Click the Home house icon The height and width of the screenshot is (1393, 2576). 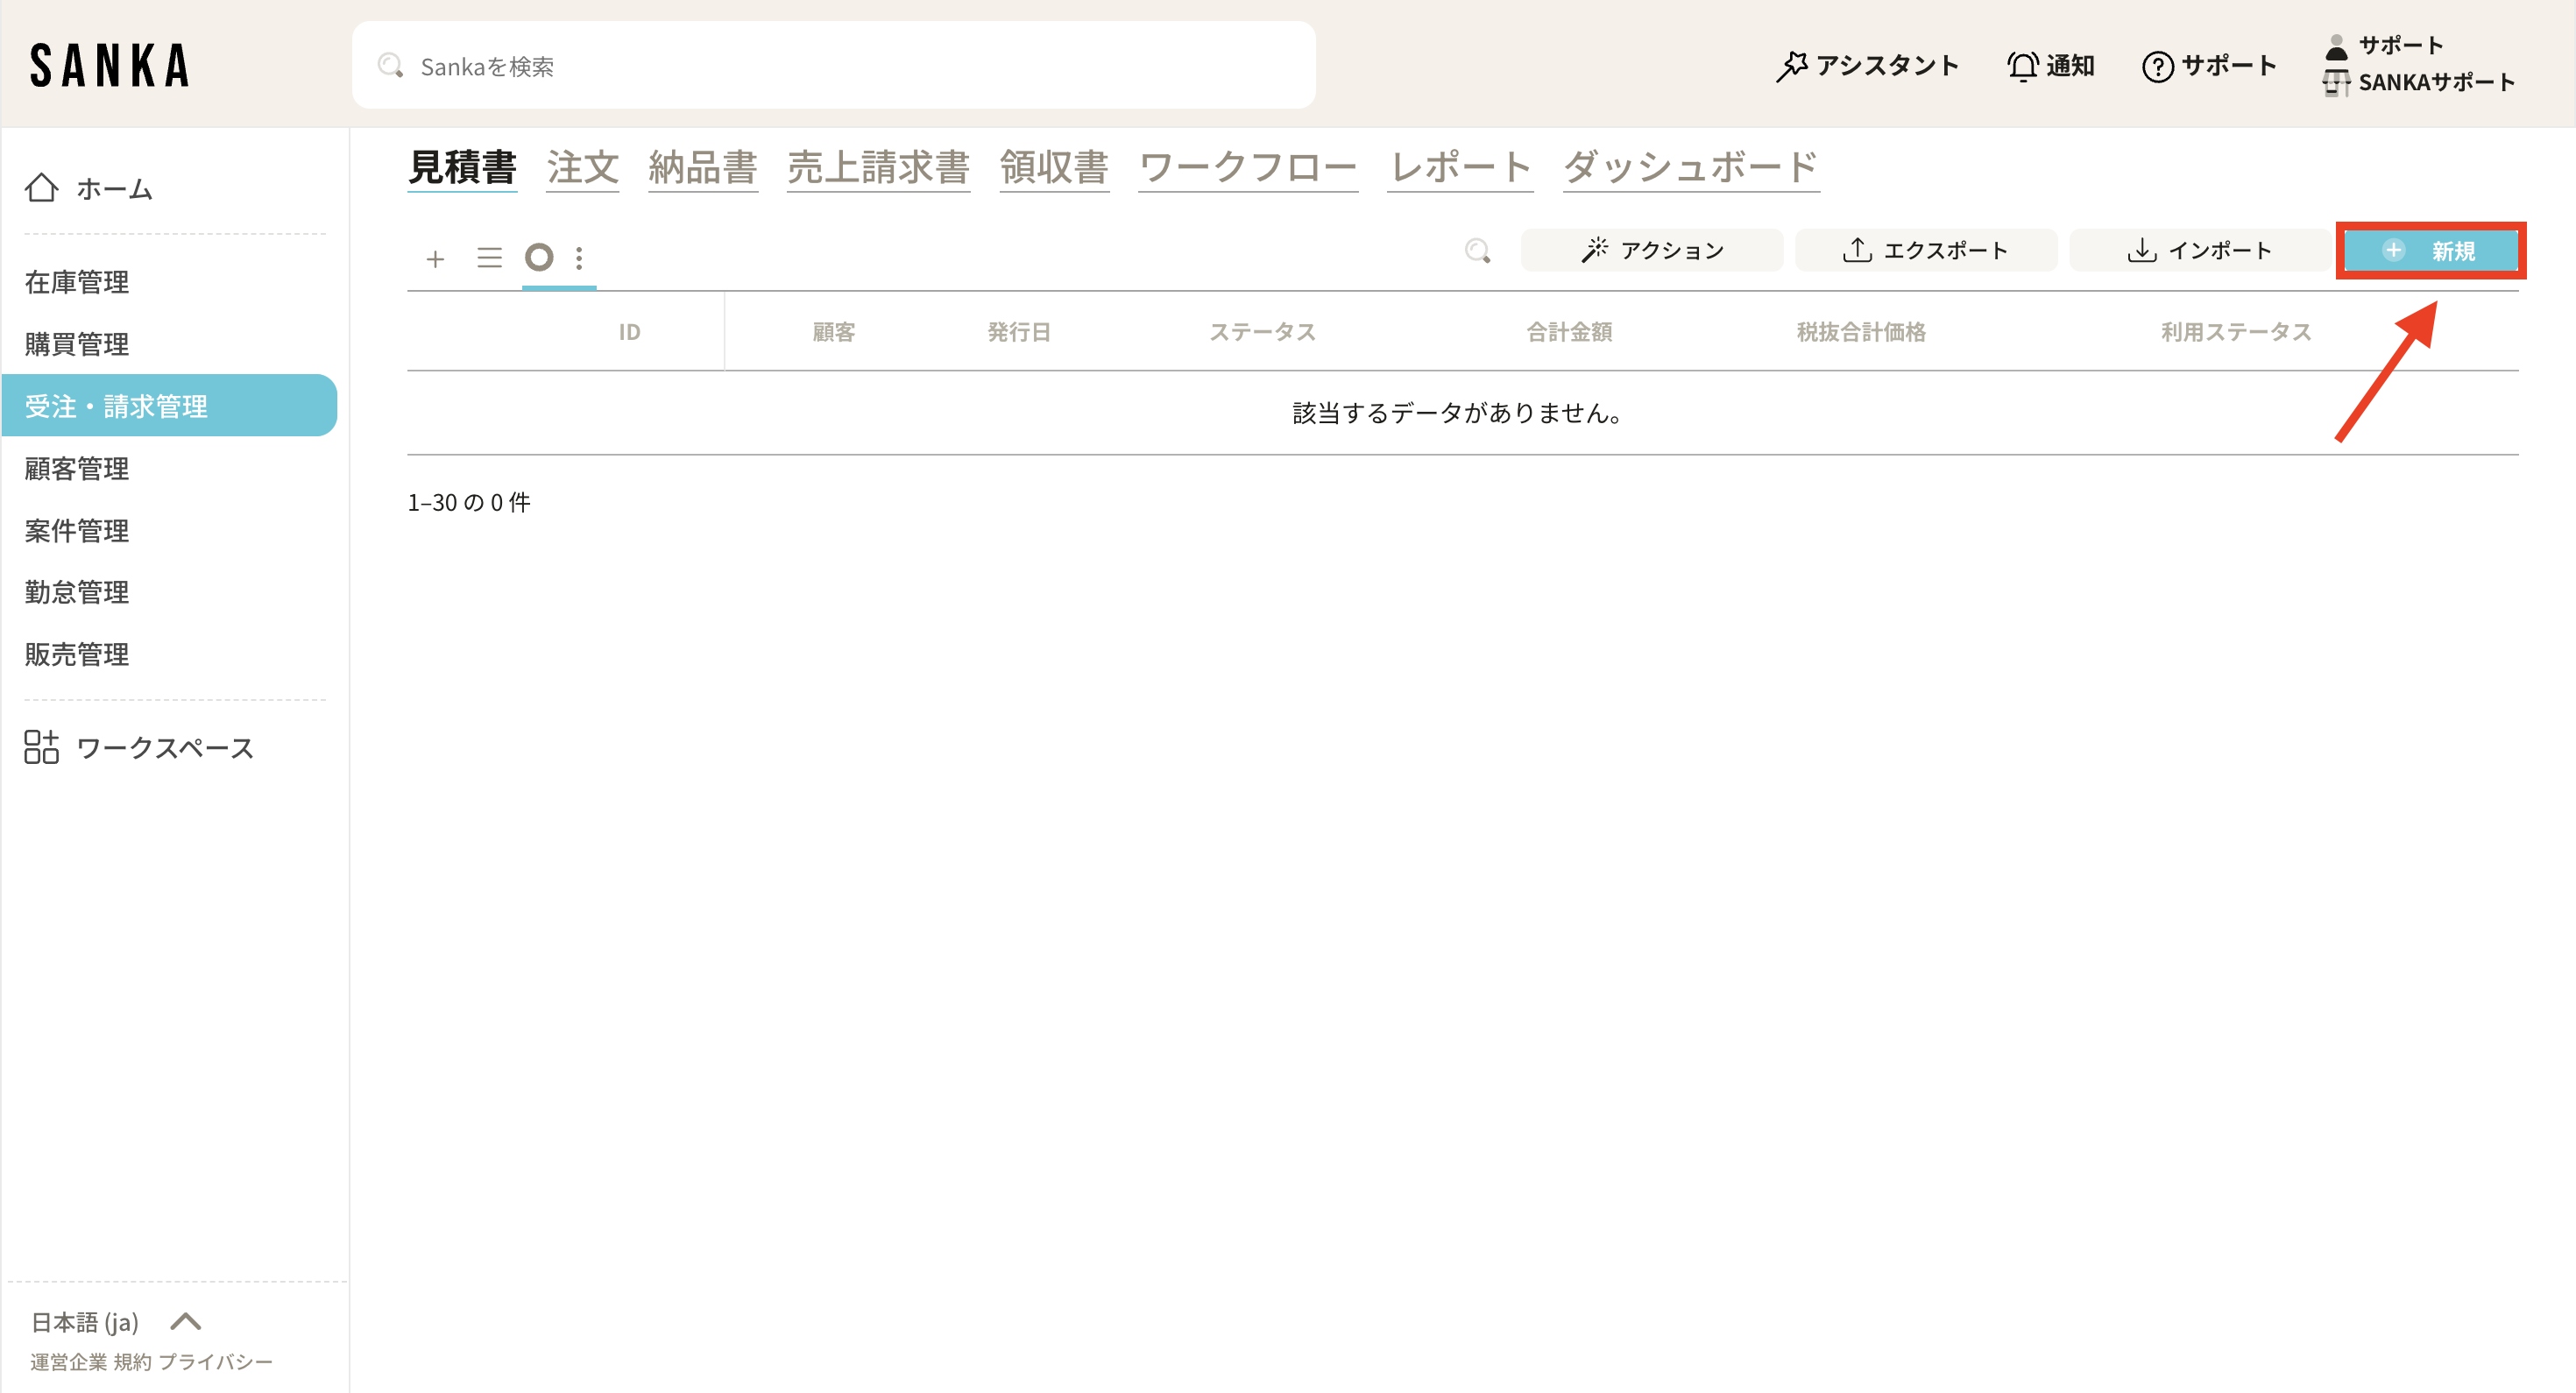(42, 188)
